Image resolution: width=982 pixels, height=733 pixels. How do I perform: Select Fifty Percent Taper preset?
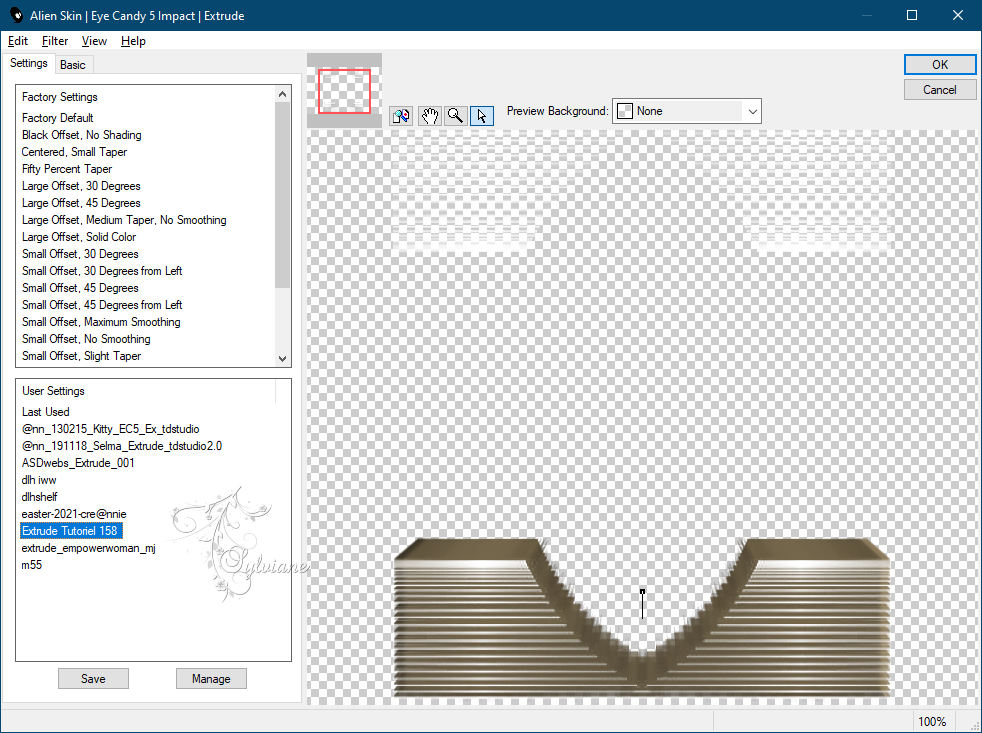click(x=67, y=169)
